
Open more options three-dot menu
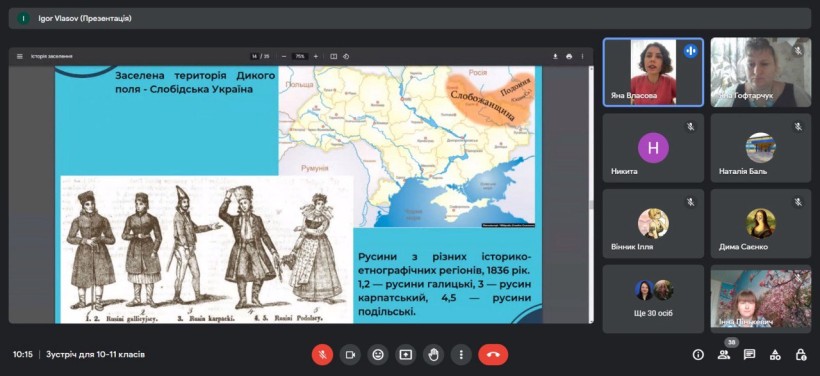pyautogui.click(x=461, y=355)
